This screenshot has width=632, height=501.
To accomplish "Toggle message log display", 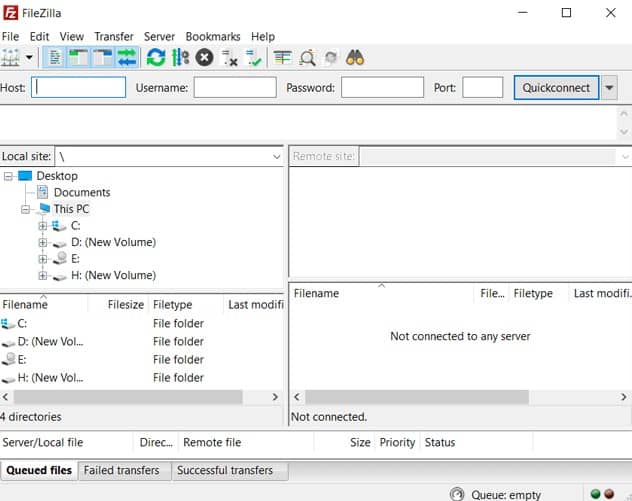I will tap(55, 58).
